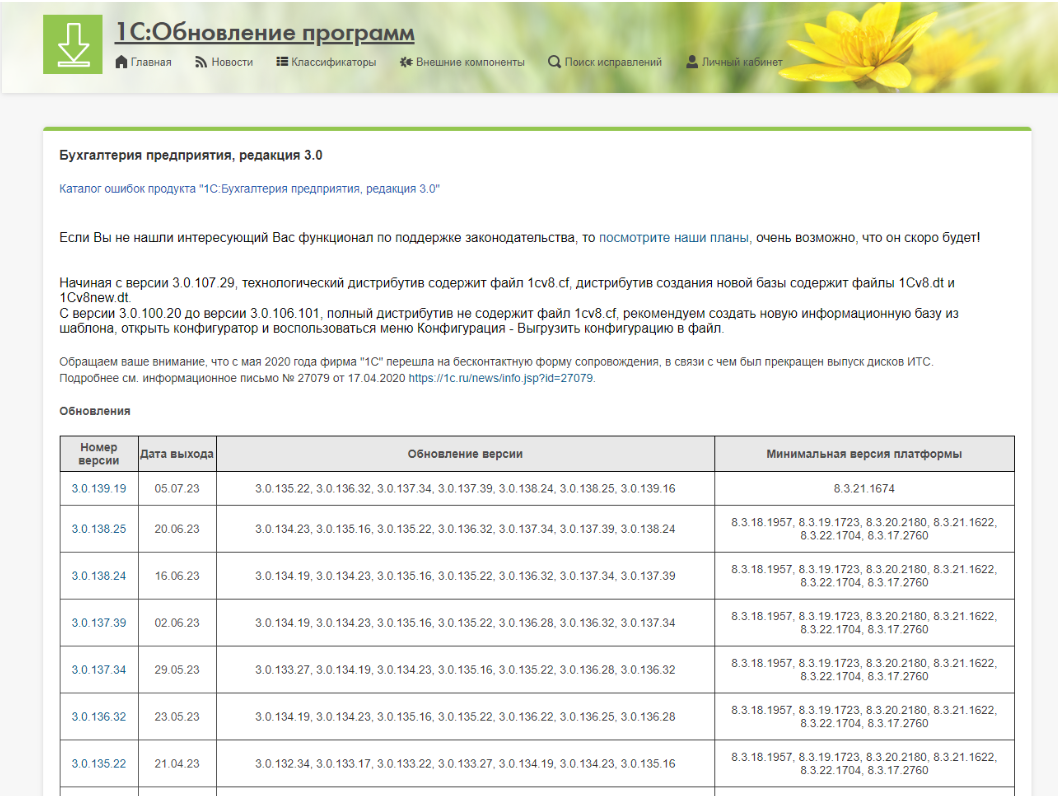Viewport: 1058px width, 796px height.
Task: Open the 1c.ru news info letter link
Action: (501, 378)
